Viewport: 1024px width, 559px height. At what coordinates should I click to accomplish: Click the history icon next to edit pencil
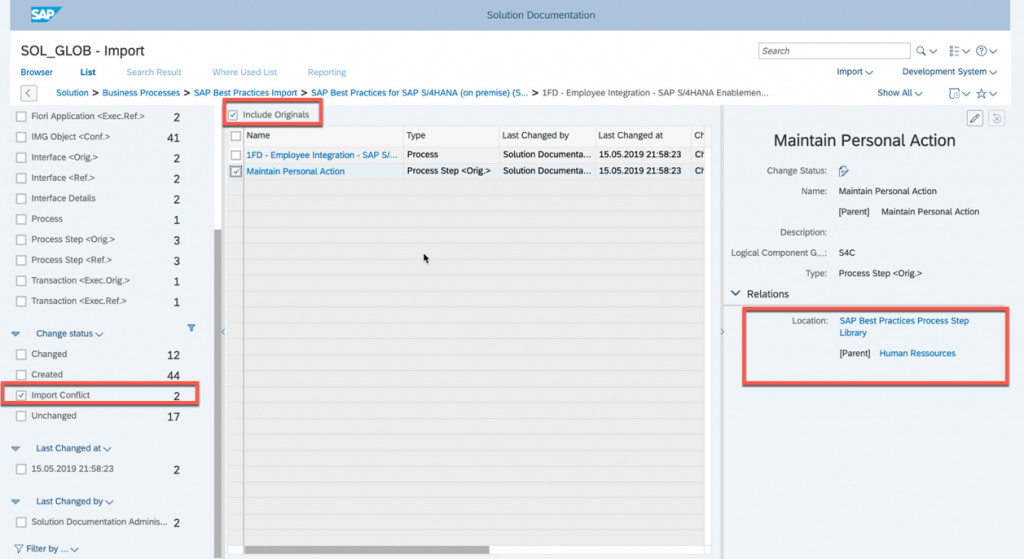click(x=997, y=118)
